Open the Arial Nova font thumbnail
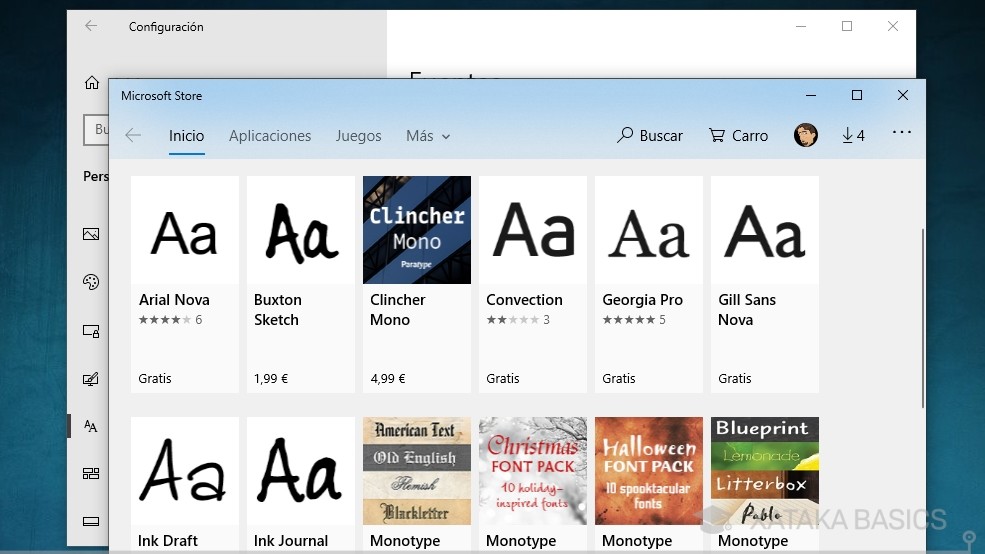Viewport: 985px width, 554px height. pyautogui.click(x=185, y=230)
